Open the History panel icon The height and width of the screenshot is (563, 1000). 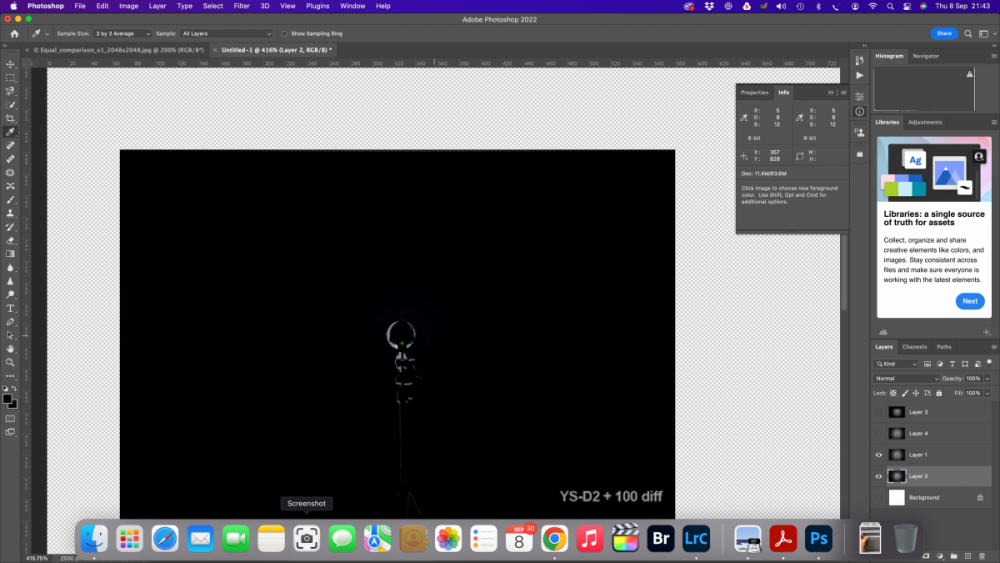coord(860,60)
